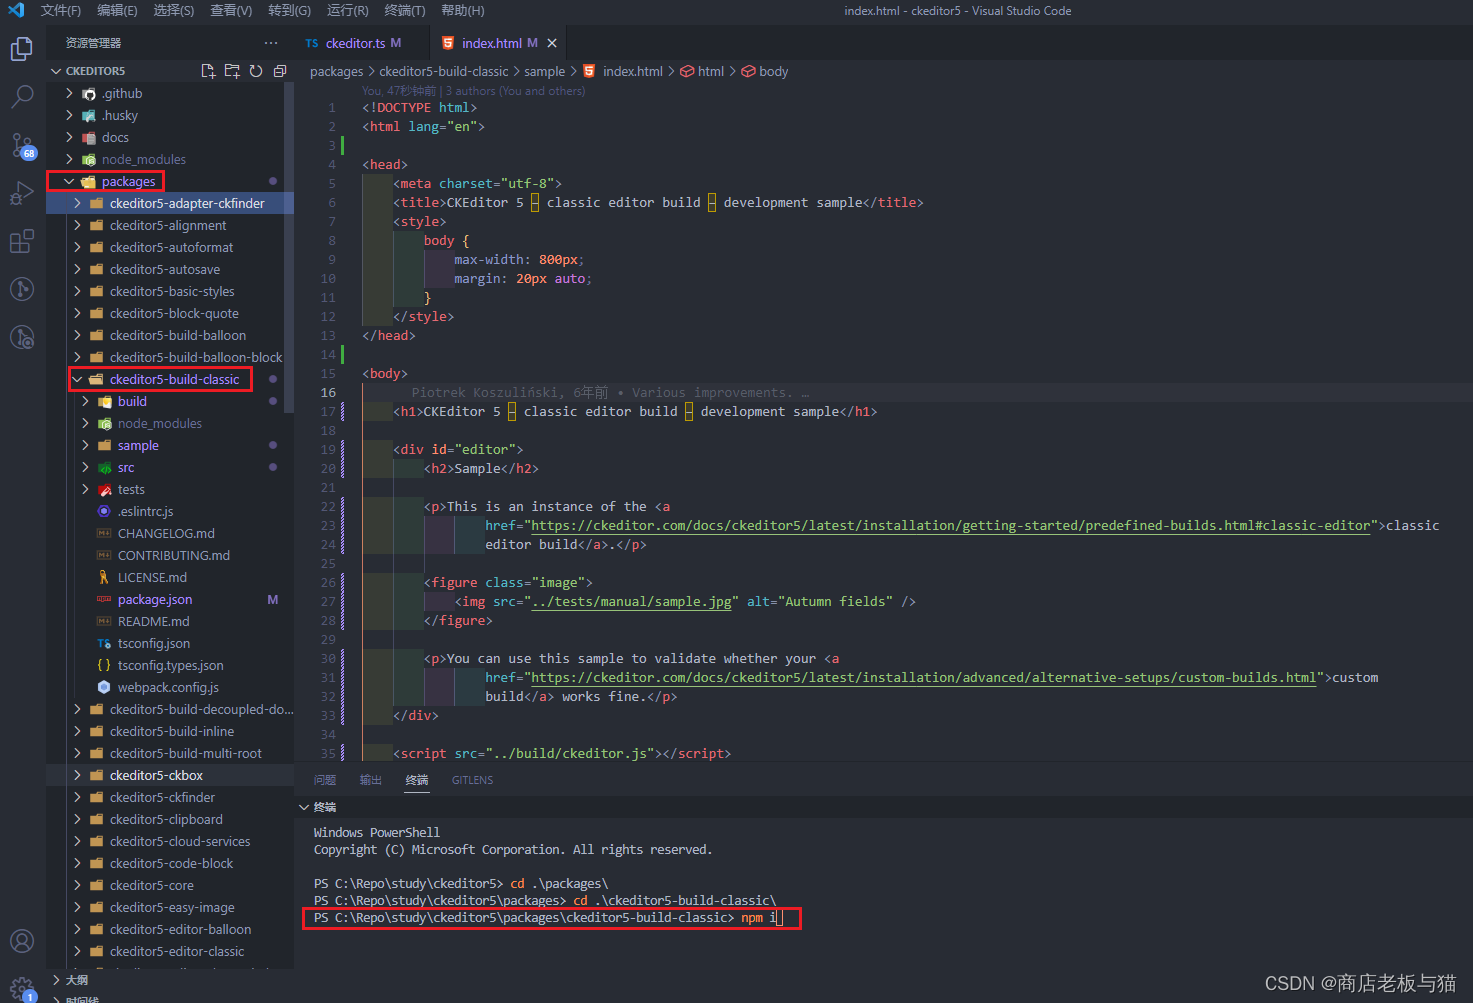Screen dimensions: 1473x1003
Task: Open explorer more actions ellipsis
Action: [271, 43]
